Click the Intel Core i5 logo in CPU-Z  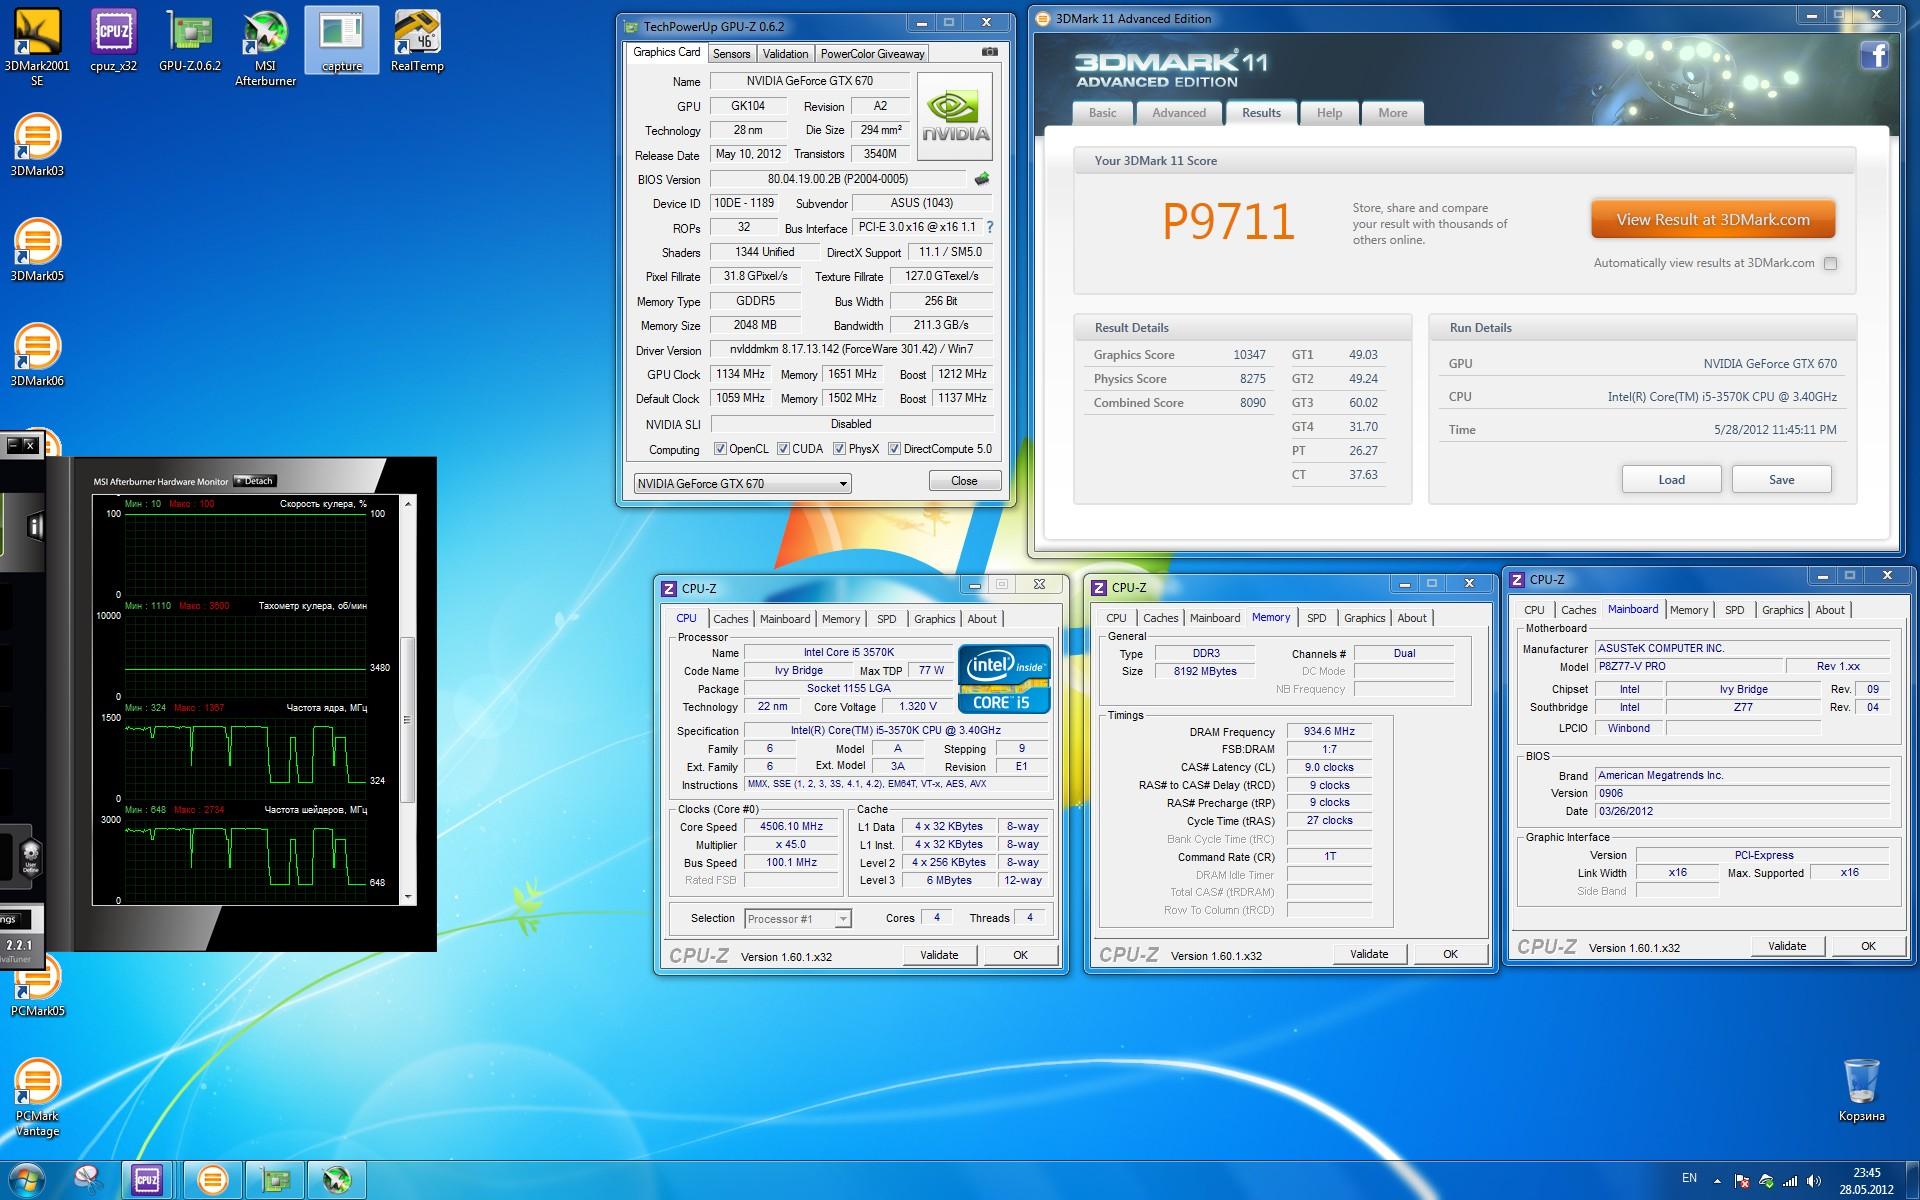(1004, 680)
